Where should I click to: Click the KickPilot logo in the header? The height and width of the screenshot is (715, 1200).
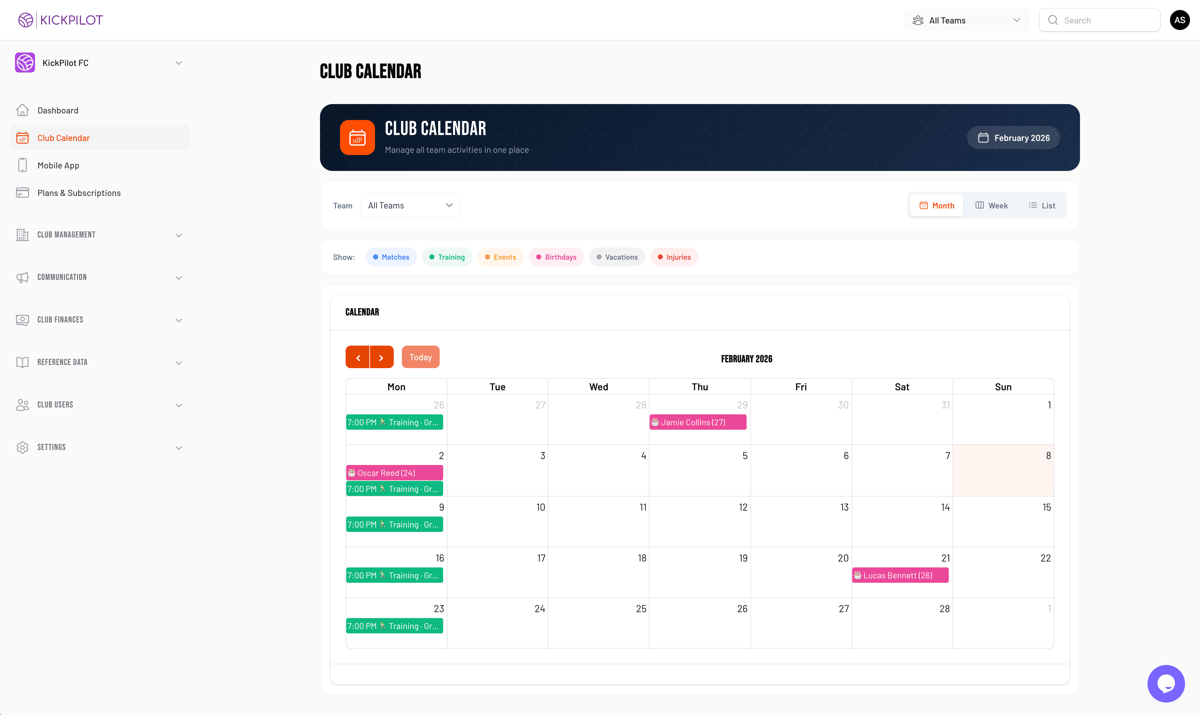[x=60, y=19]
